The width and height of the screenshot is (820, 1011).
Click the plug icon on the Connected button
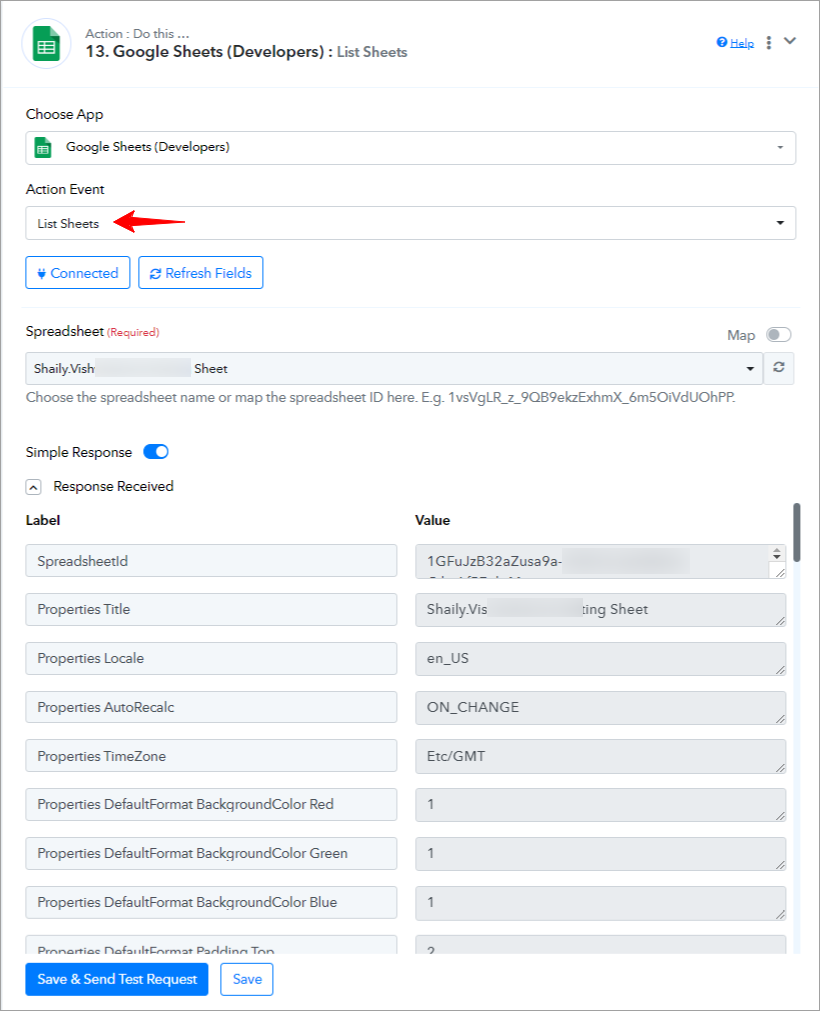pos(41,273)
